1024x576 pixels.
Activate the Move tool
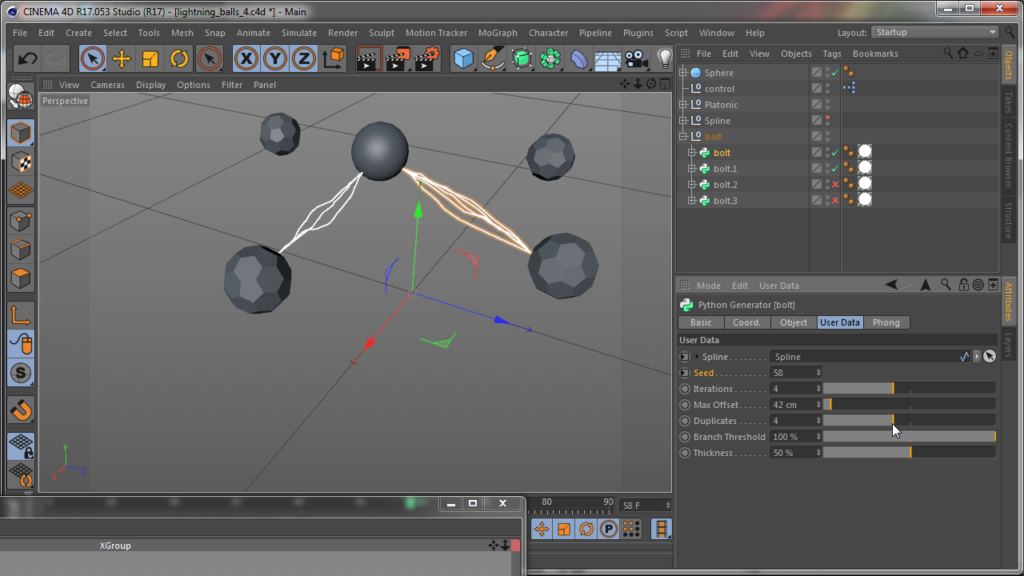121,59
